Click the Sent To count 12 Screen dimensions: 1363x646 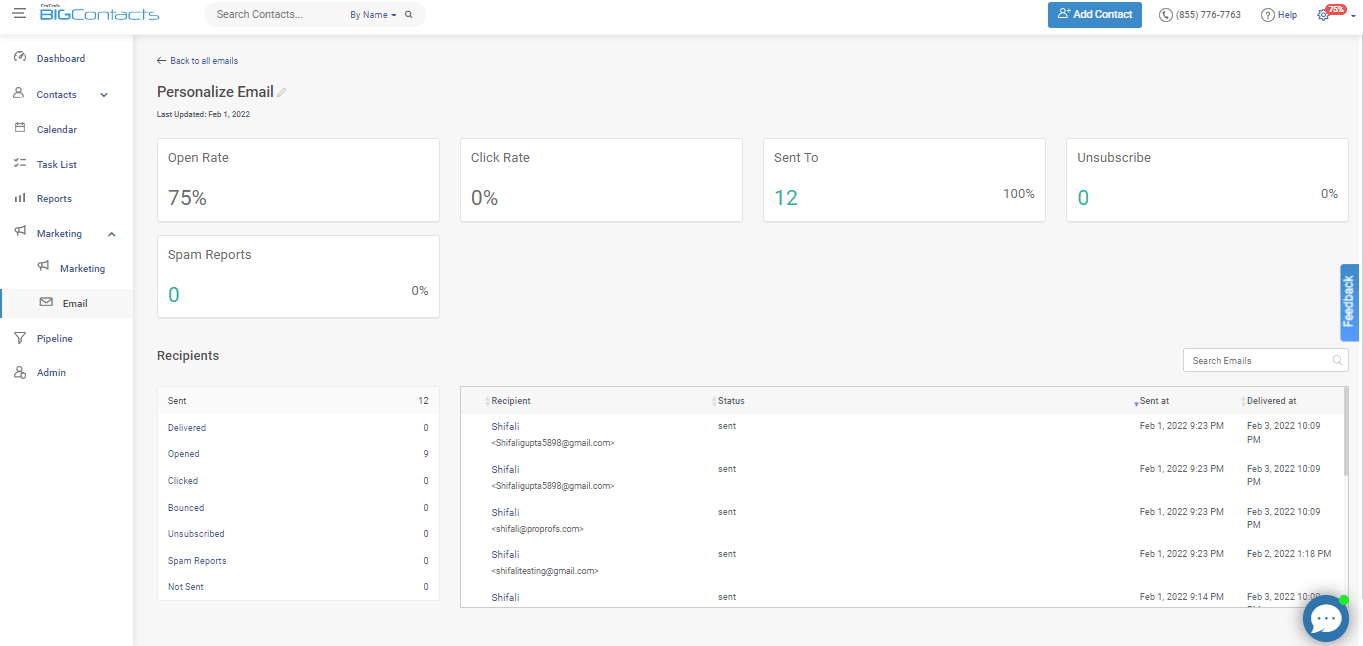[786, 198]
